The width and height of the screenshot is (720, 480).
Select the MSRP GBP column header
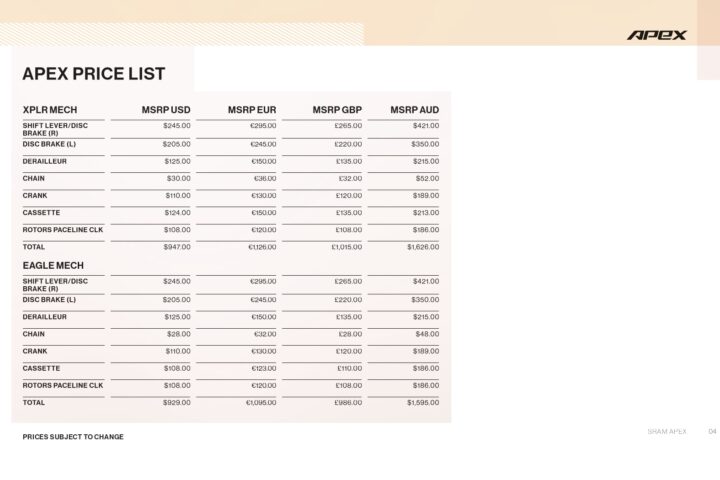(337, 109)
